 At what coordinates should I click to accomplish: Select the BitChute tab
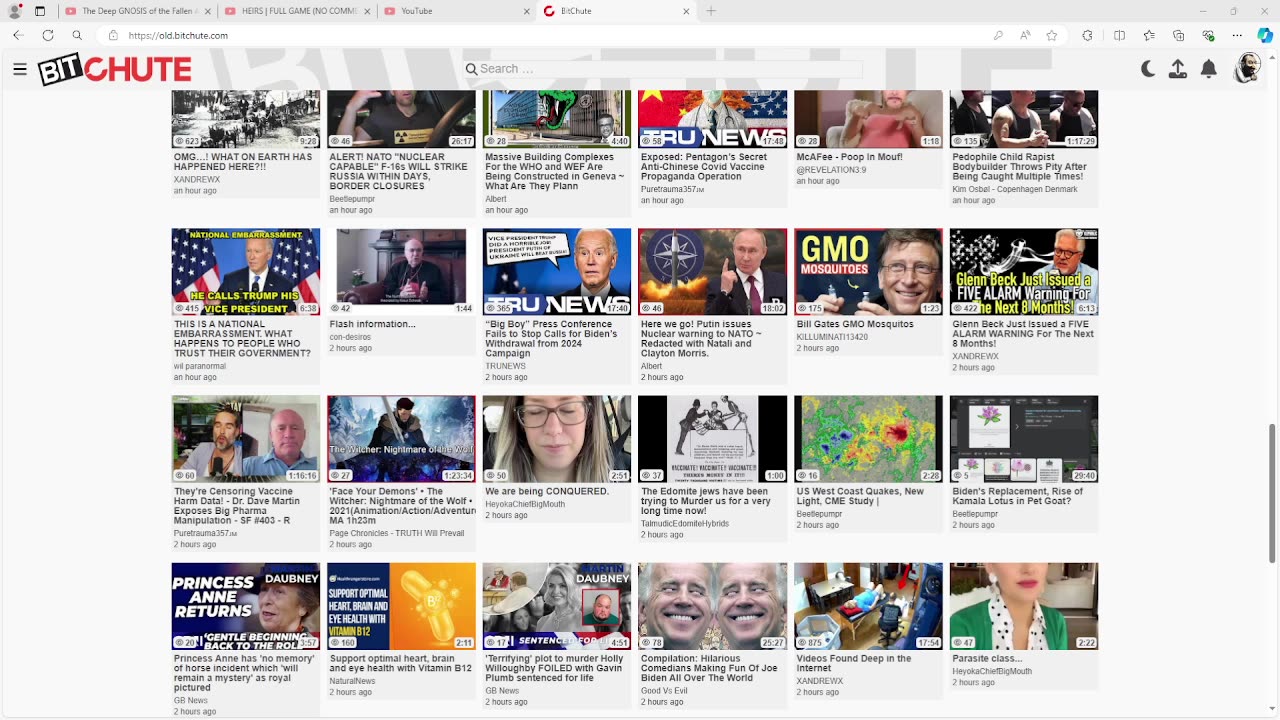pos(617,11)
